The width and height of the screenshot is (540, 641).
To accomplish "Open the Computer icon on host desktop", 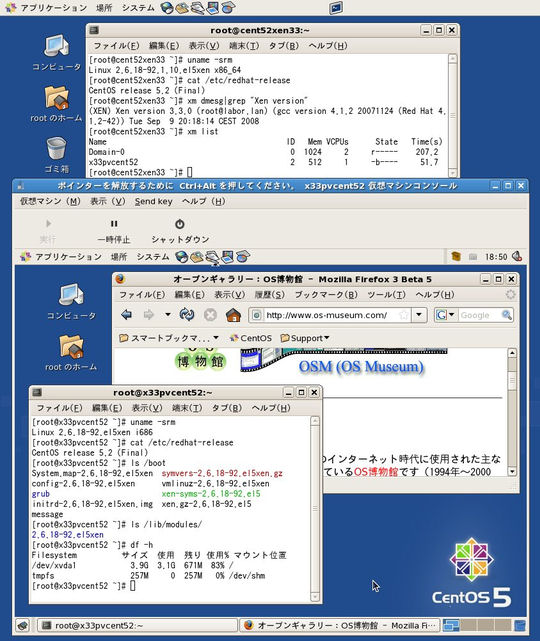I will point(57,46).
